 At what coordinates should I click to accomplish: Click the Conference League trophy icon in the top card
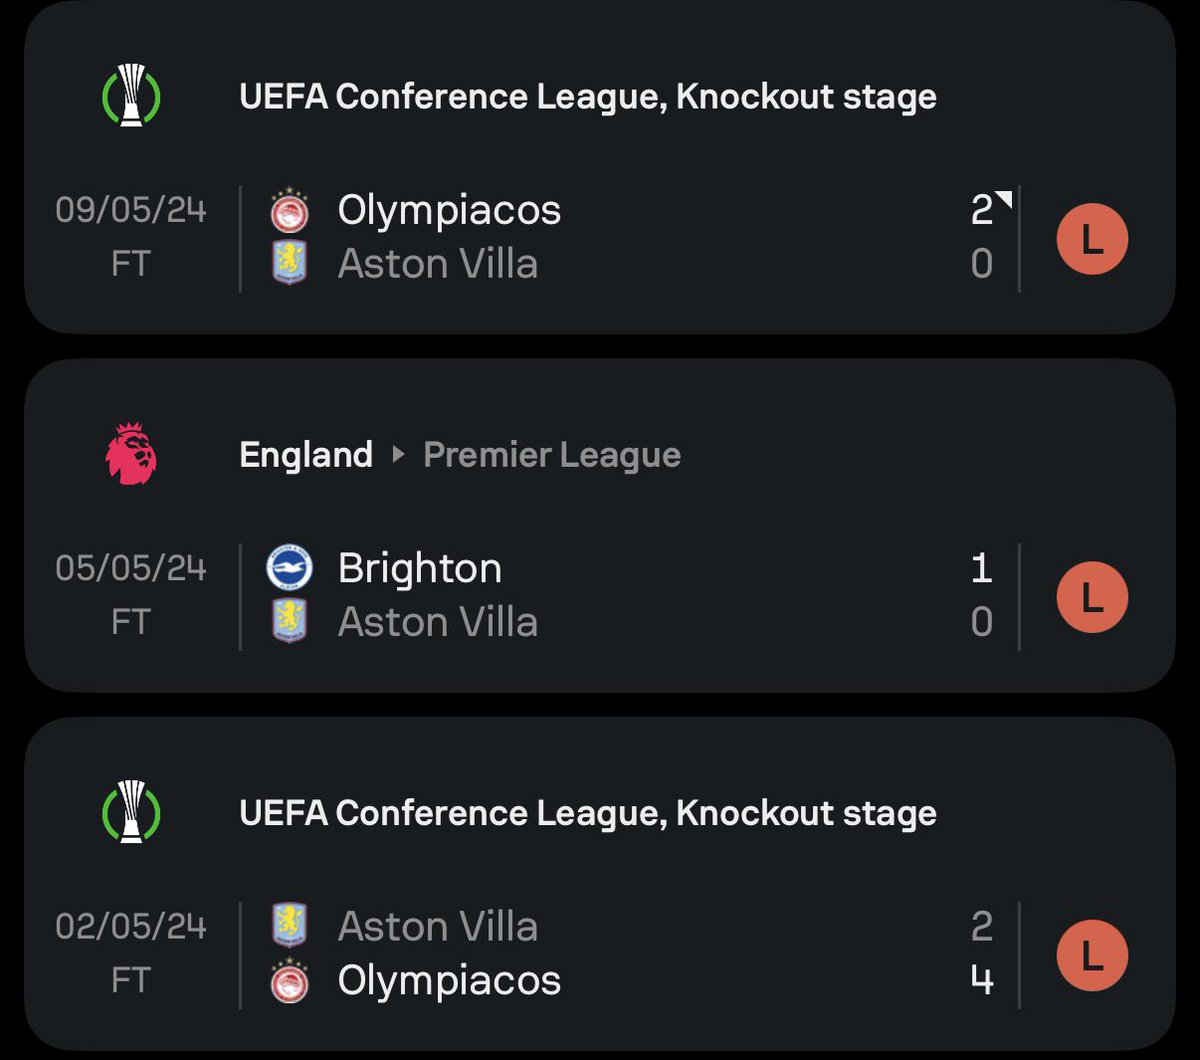131,96
